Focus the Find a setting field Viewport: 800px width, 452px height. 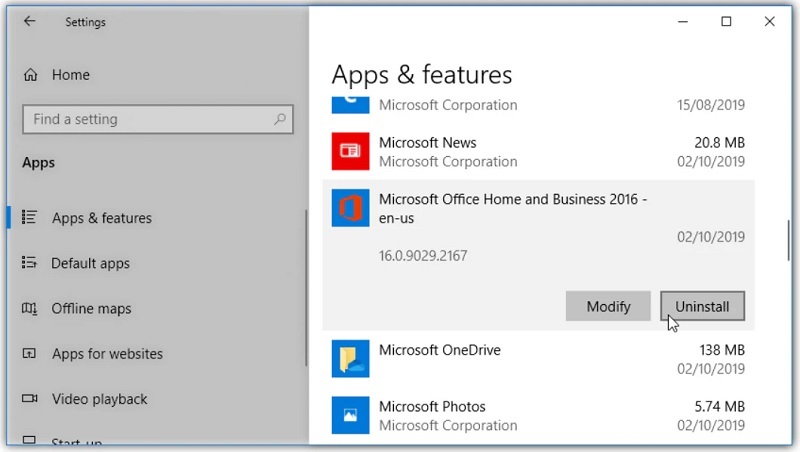click(158, 119)
